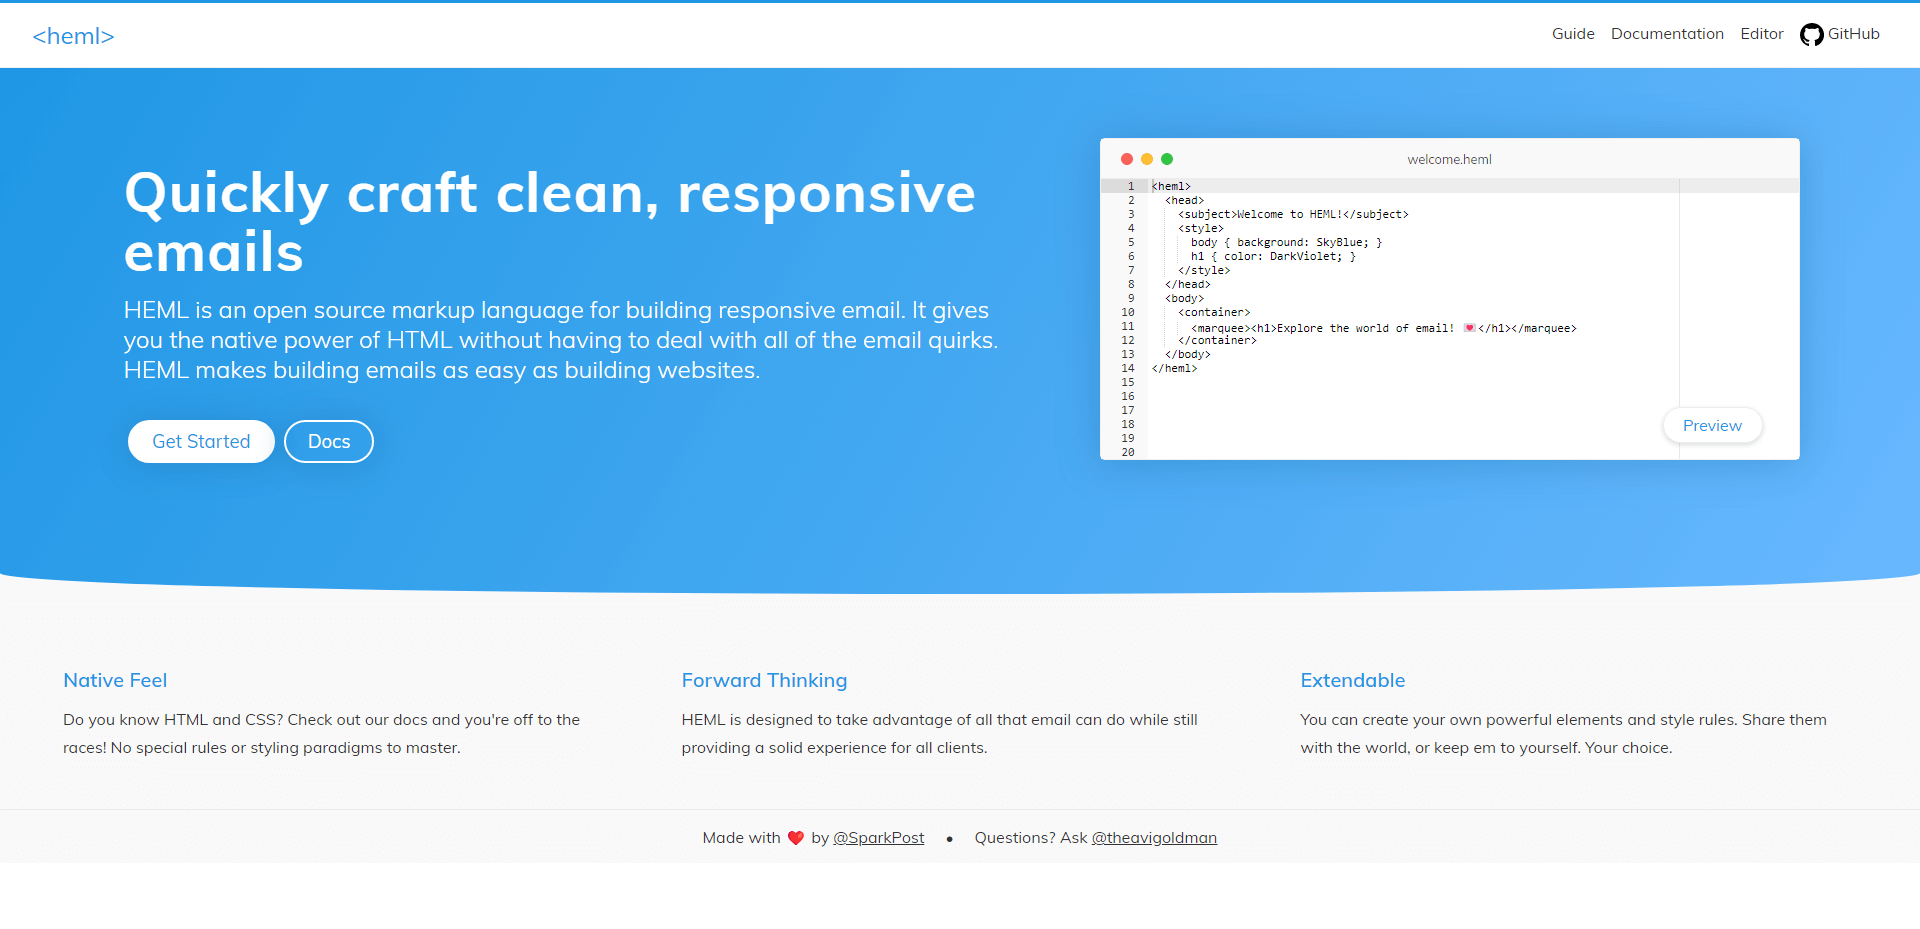Open the Documentation page from the navigation
This screenshot has width=1920, height=929.
(x=1667, y=33)
